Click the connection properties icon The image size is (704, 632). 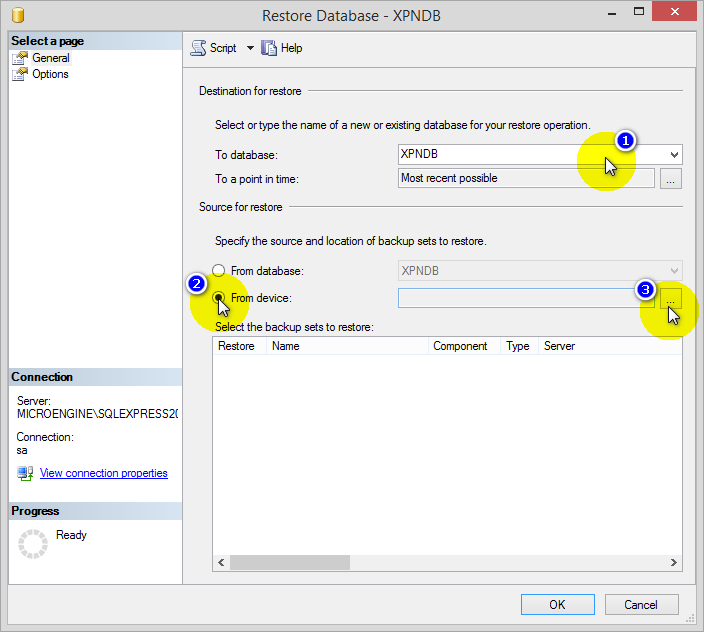tap(25, 473)
